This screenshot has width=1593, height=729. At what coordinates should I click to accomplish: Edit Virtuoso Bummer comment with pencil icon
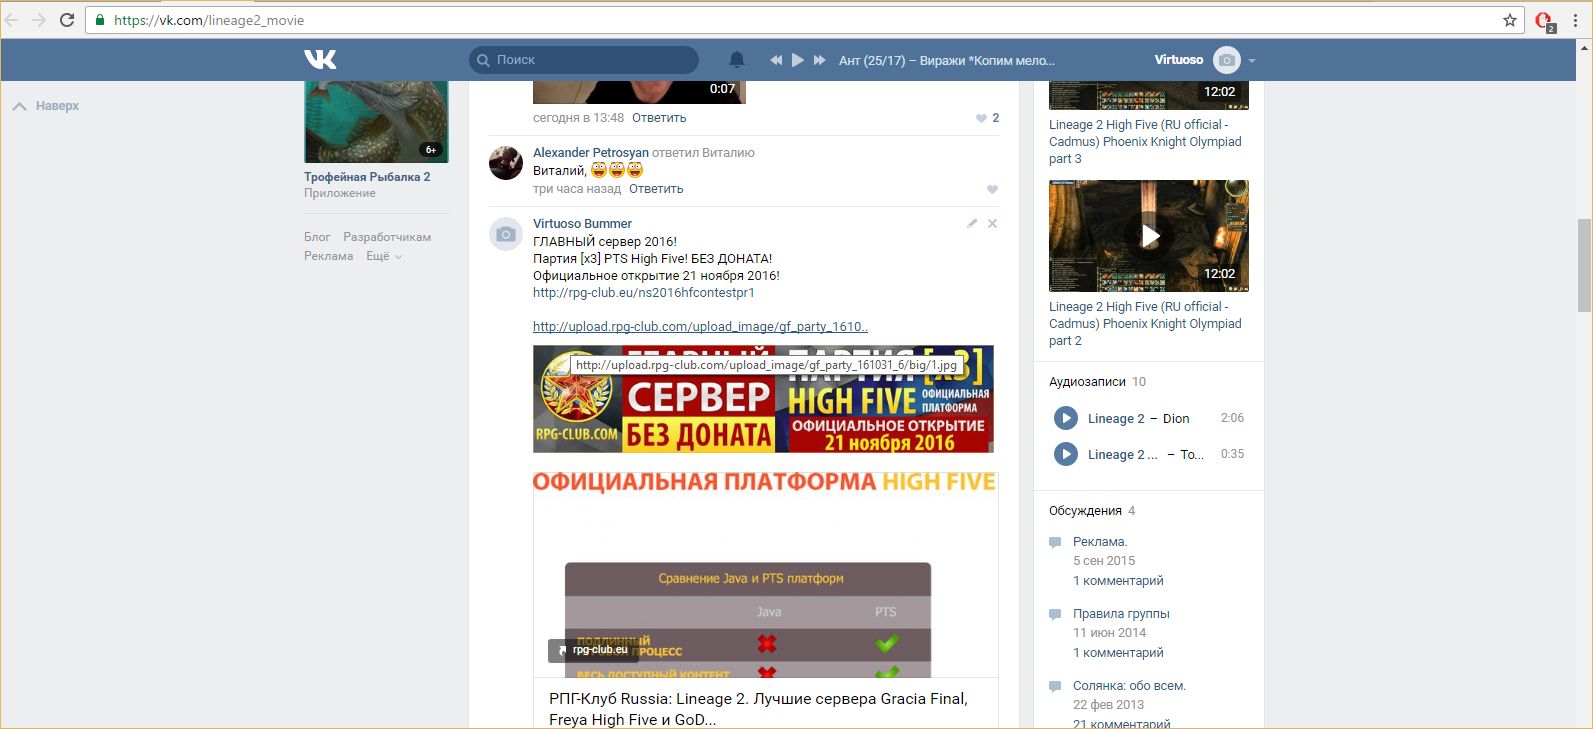(972, 224)
